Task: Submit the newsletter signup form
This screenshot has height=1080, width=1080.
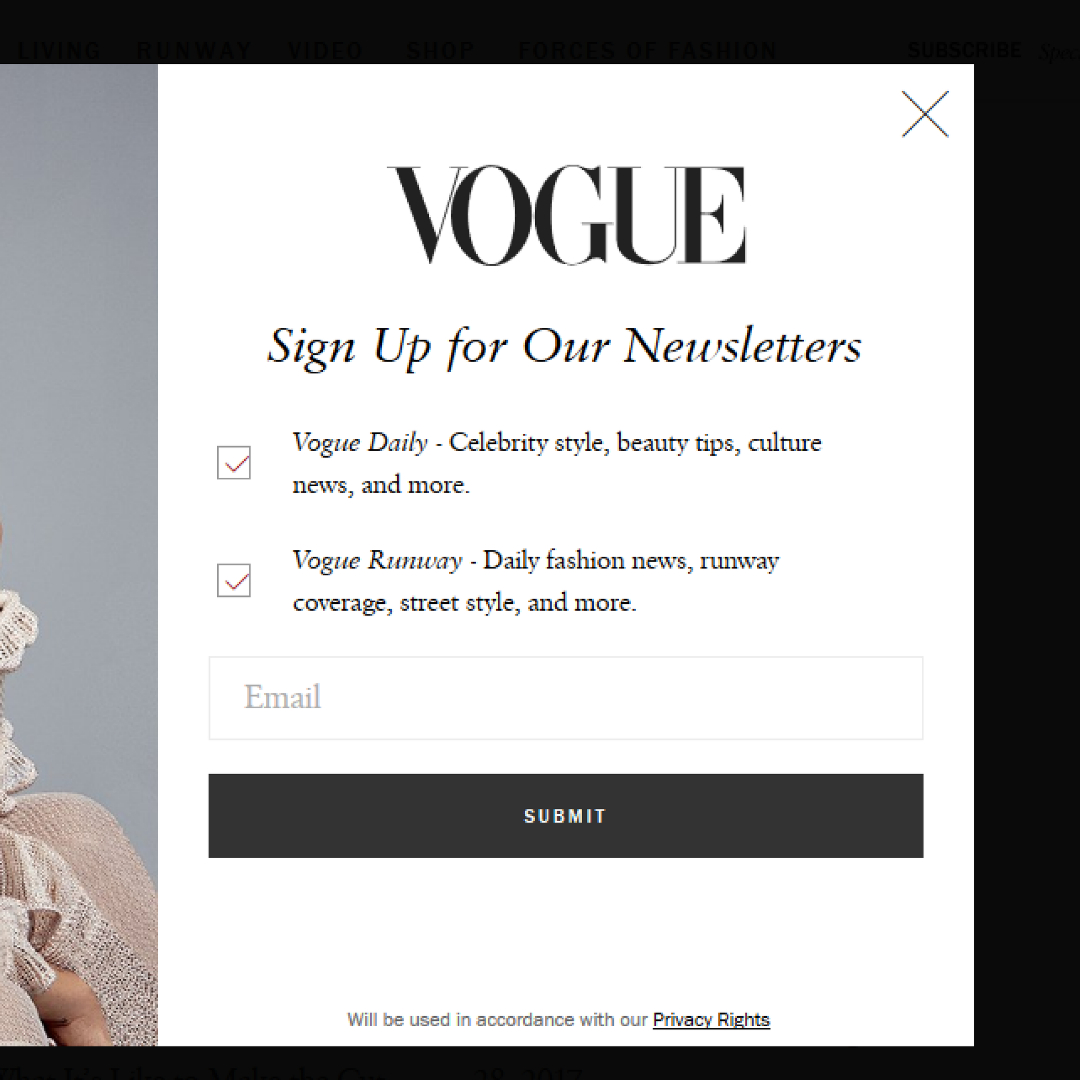Action: point(565,816)
